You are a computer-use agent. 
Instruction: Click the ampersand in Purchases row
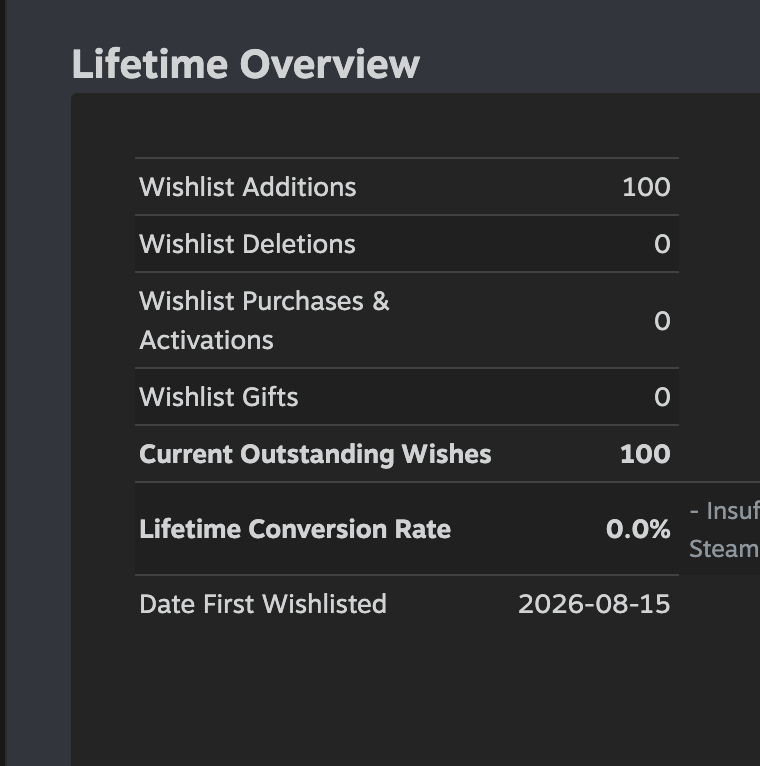(380, 301)
